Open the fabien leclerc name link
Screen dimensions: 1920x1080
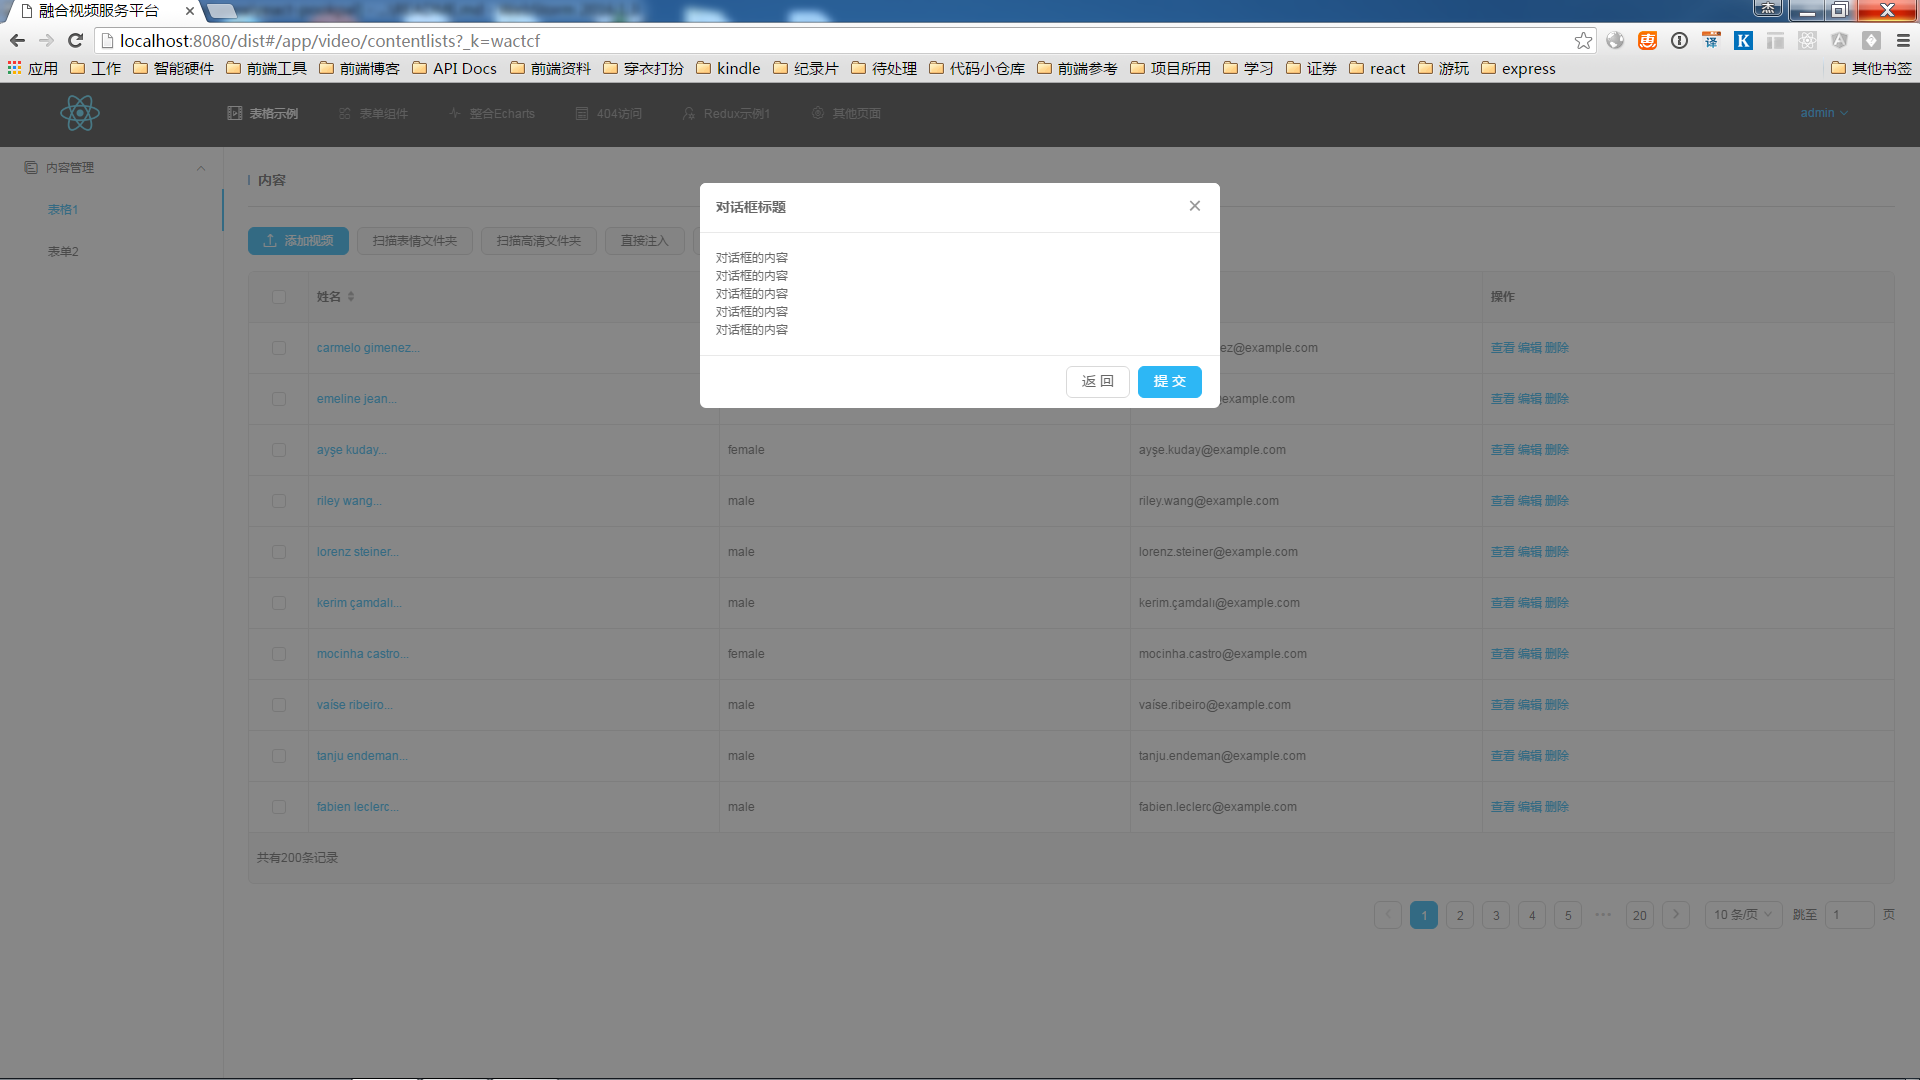point(358,807)
